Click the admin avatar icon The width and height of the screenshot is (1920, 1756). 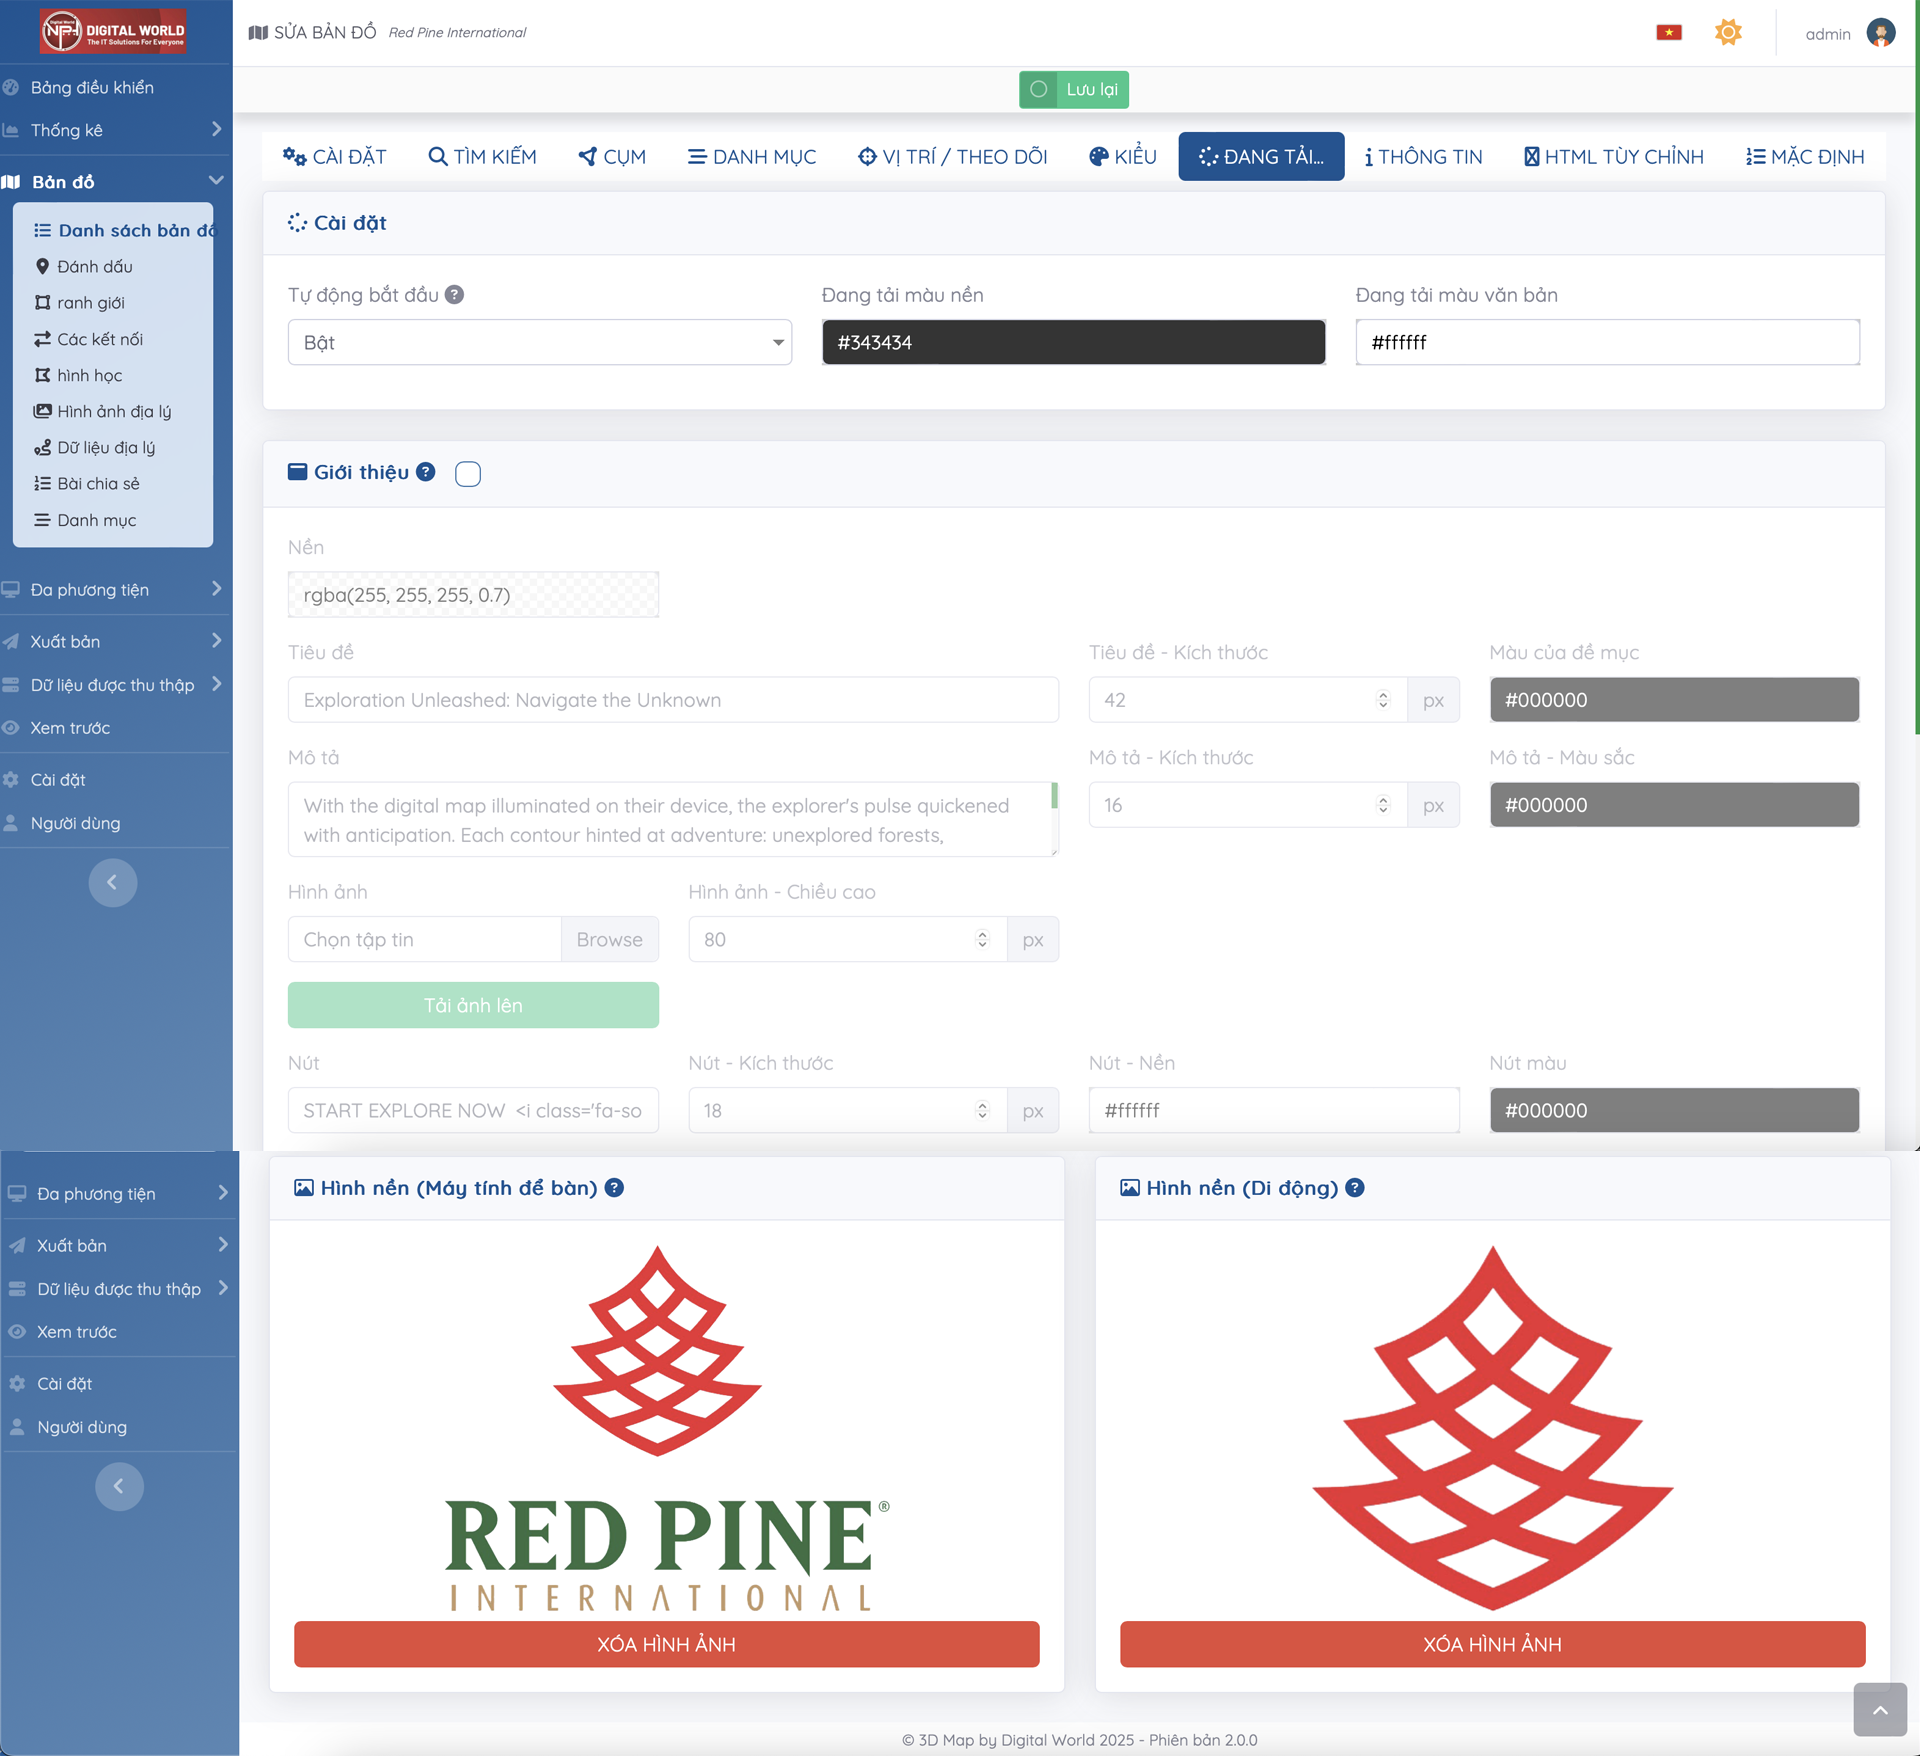click(1880, 33)
